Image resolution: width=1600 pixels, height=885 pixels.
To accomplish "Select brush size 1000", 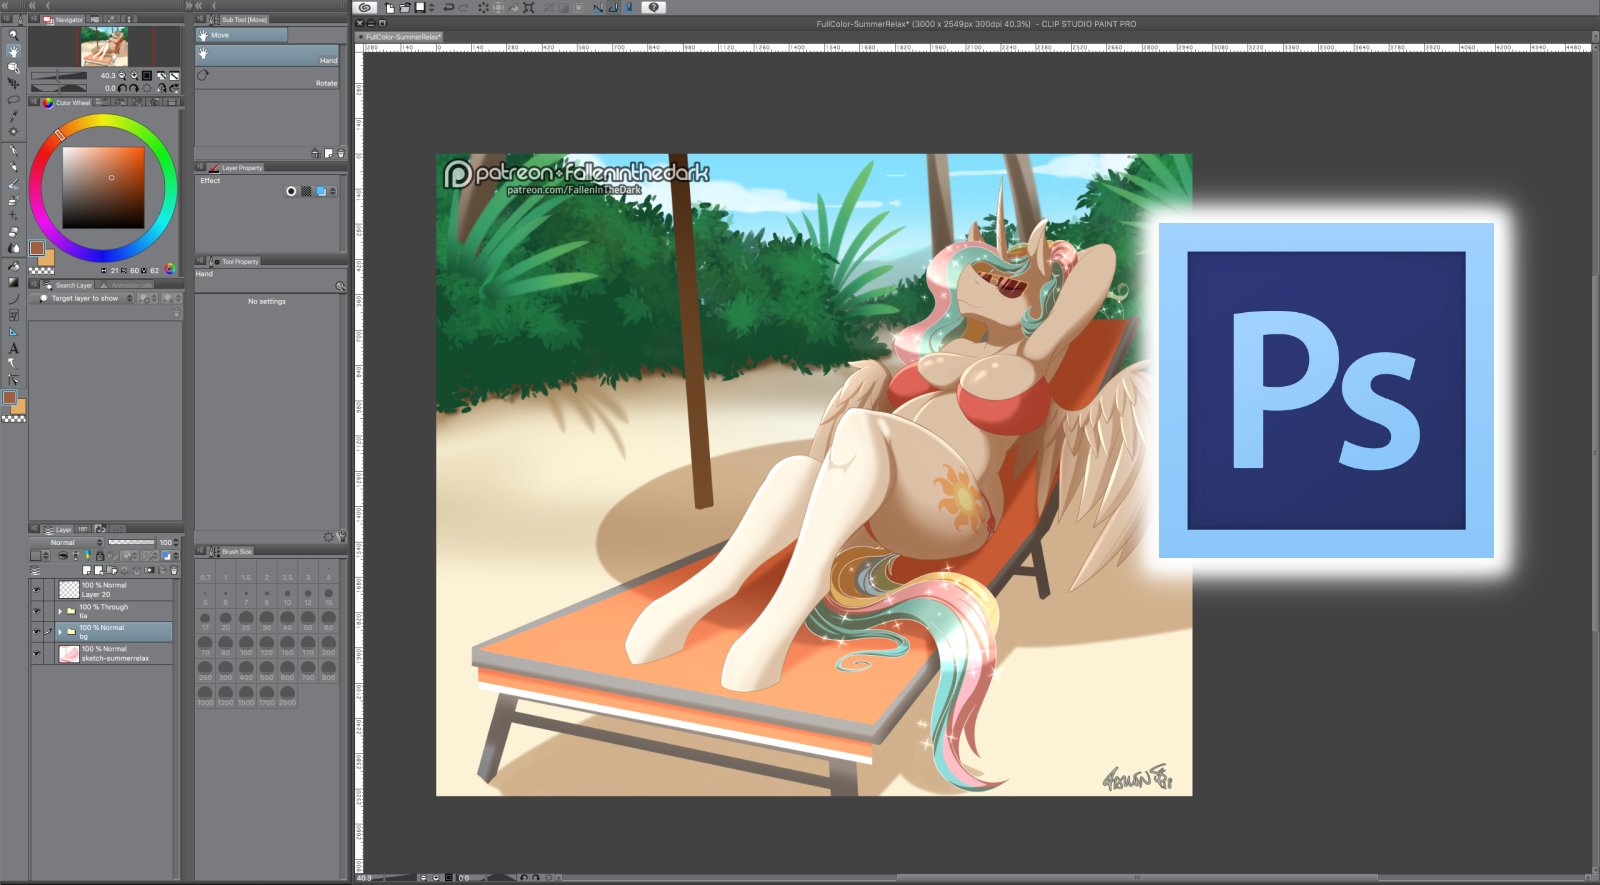I will pyautogui.click(x=205, y=696).
